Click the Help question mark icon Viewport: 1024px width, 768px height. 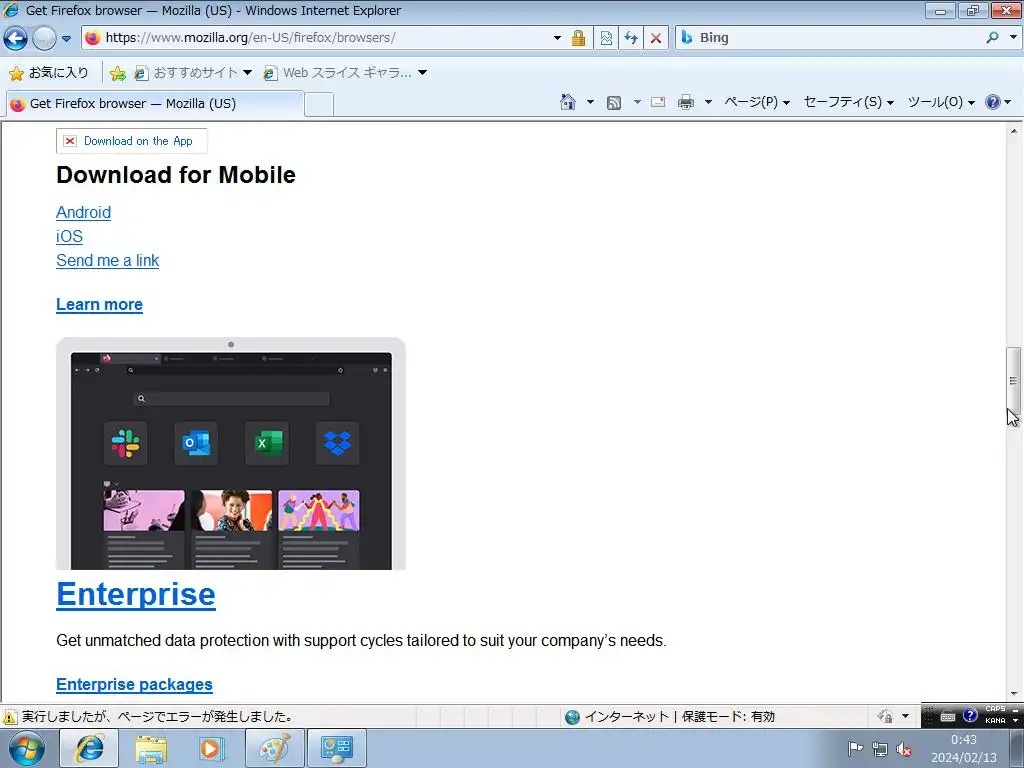tap(993, 102)
